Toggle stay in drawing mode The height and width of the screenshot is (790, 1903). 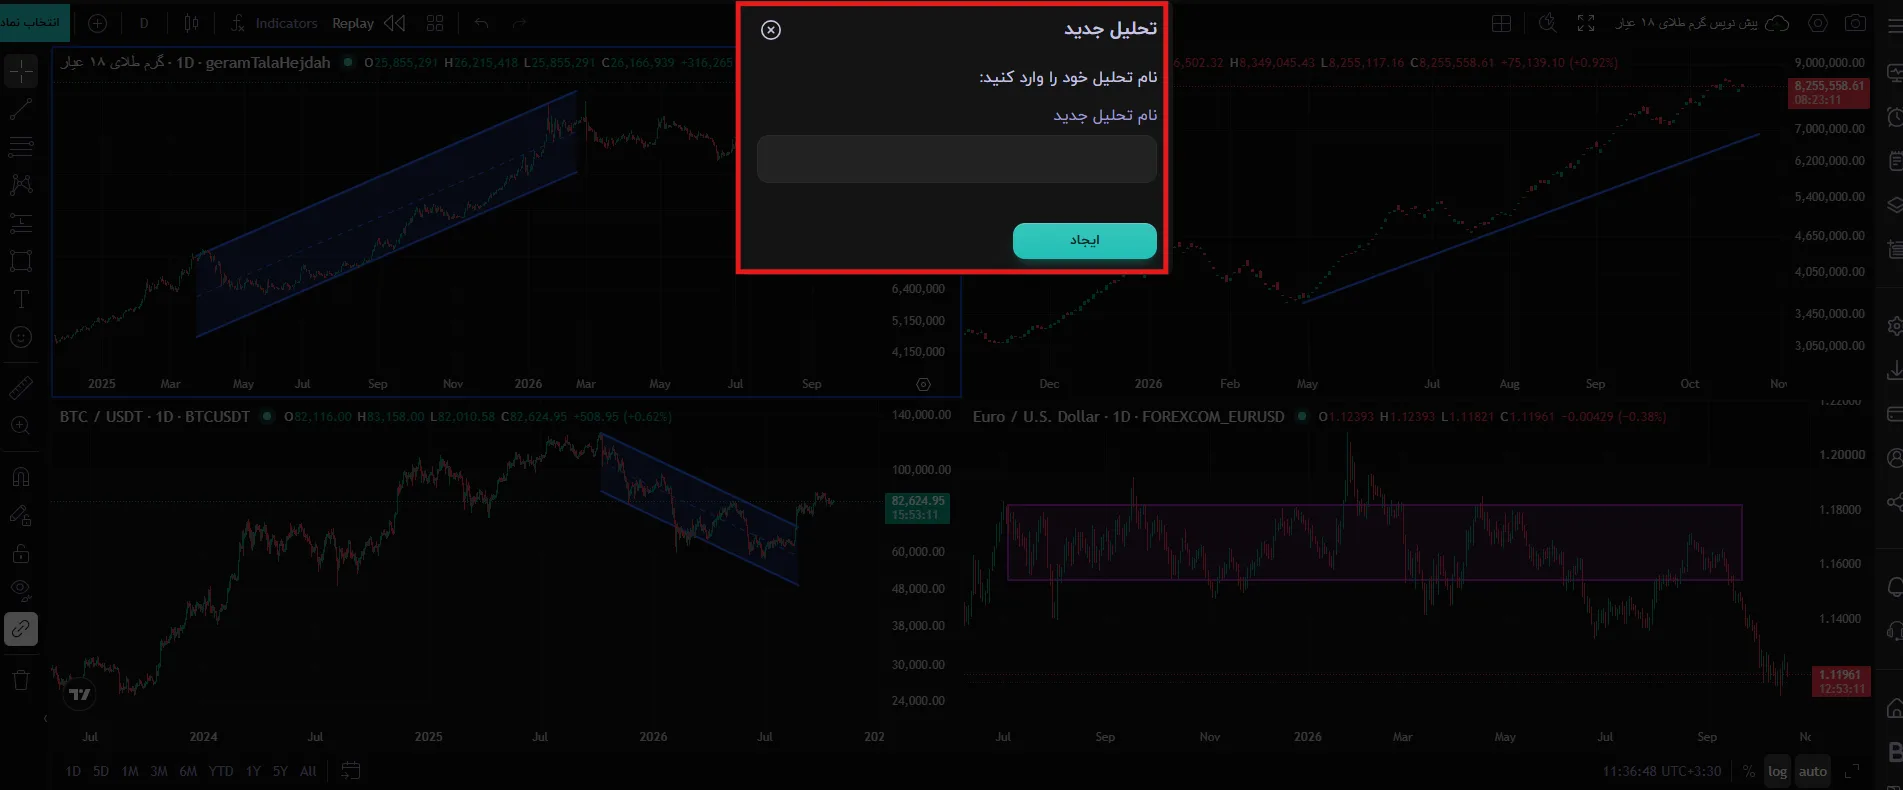tap(21, 515)
